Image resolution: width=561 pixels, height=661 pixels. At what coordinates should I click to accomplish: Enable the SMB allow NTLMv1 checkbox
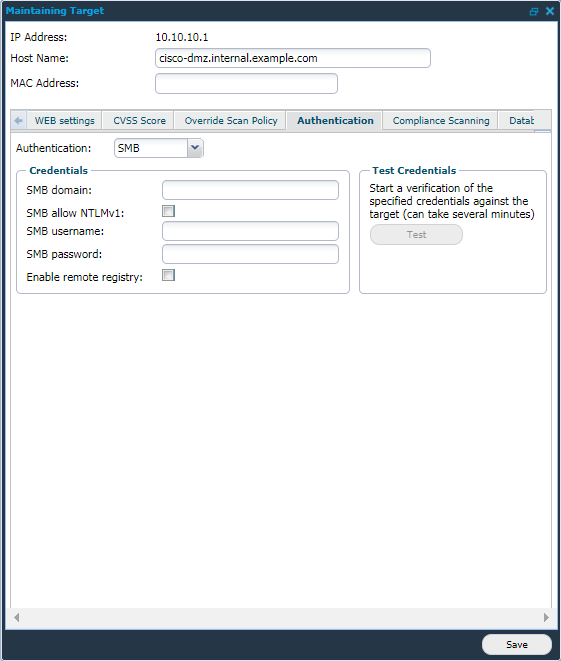pyautogui.click(x=168, y=211)
